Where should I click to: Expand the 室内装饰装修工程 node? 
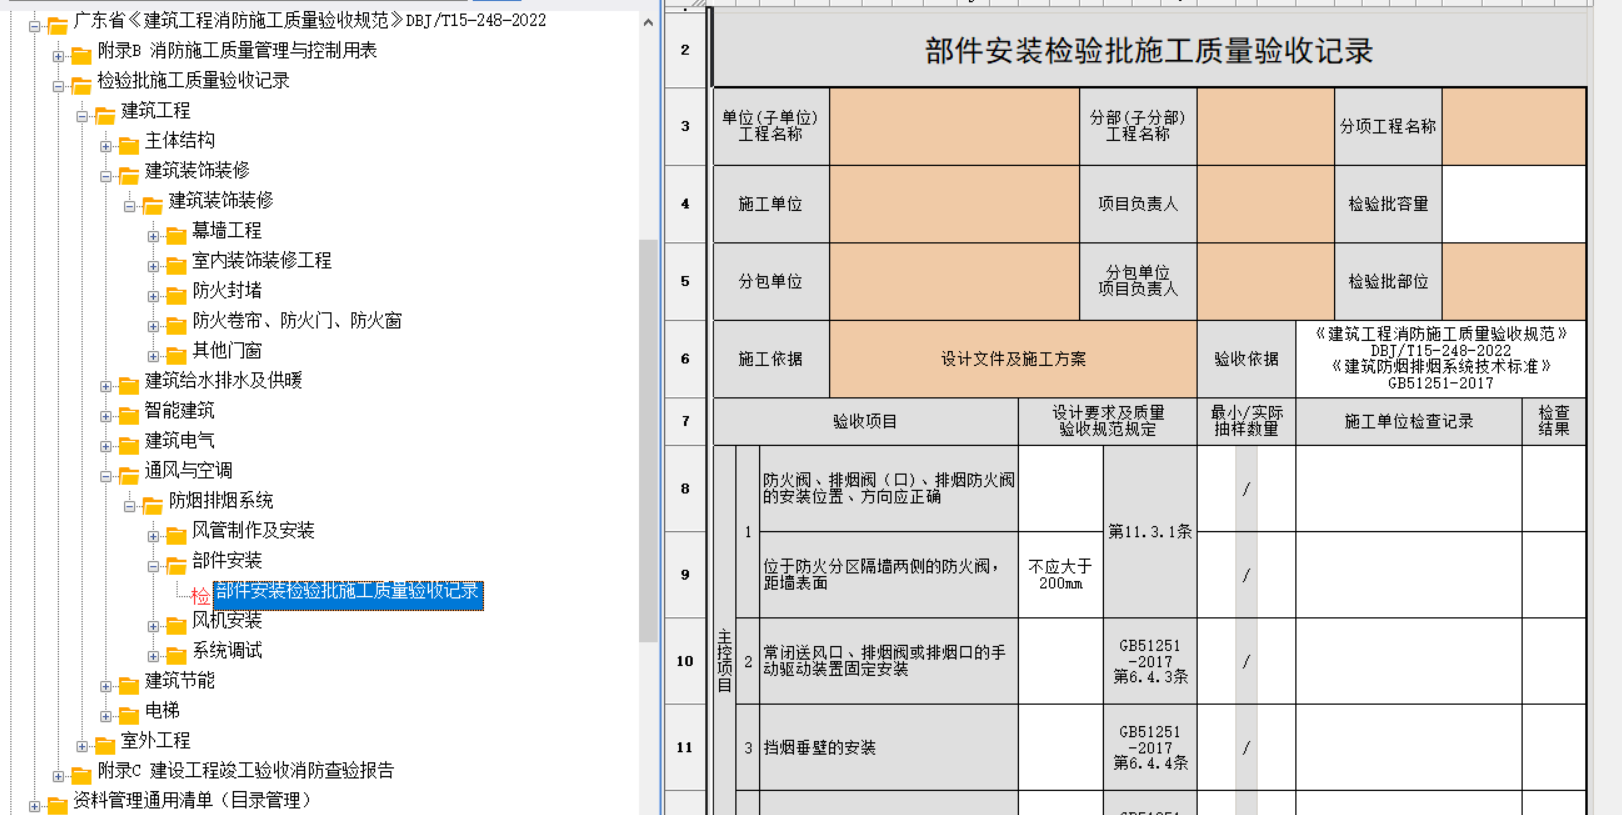pos(153,266)
